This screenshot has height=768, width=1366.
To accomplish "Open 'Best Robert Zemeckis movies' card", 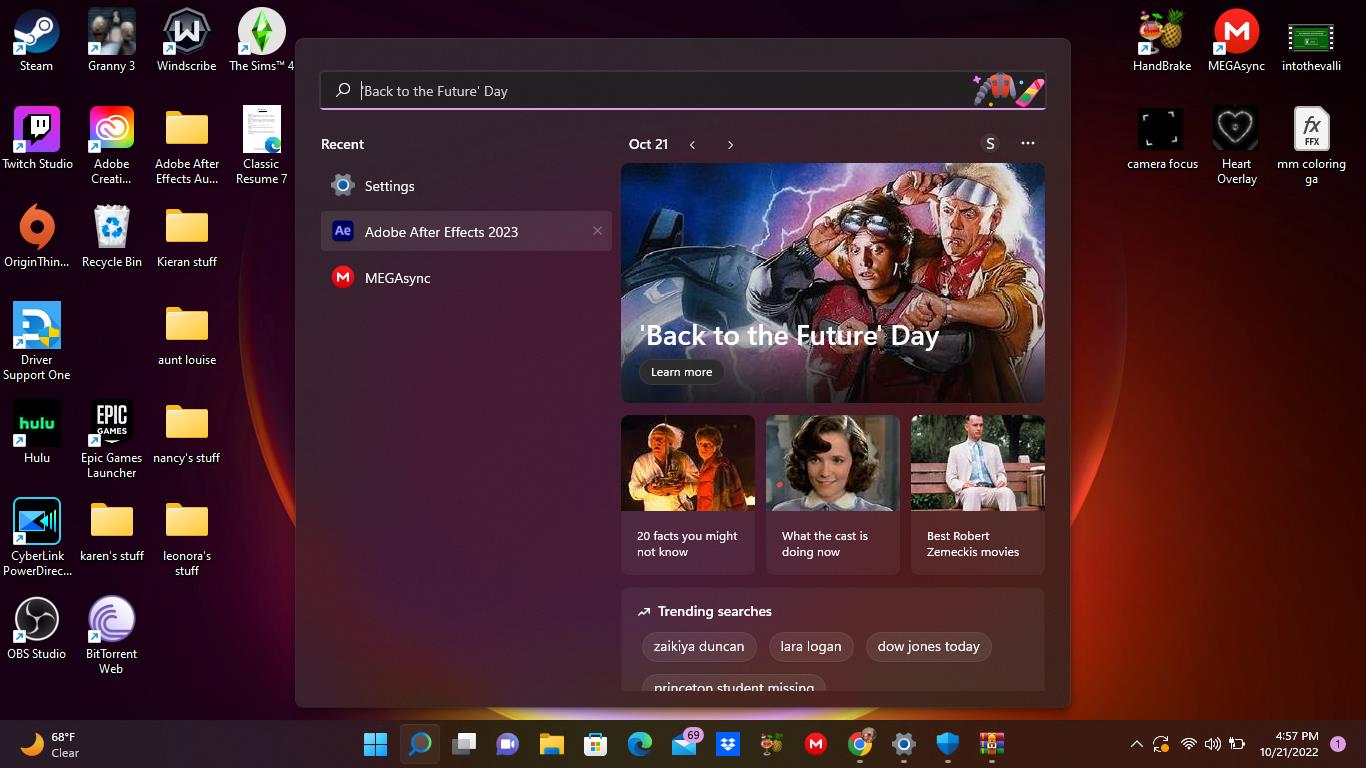I will tap(977, 494).
